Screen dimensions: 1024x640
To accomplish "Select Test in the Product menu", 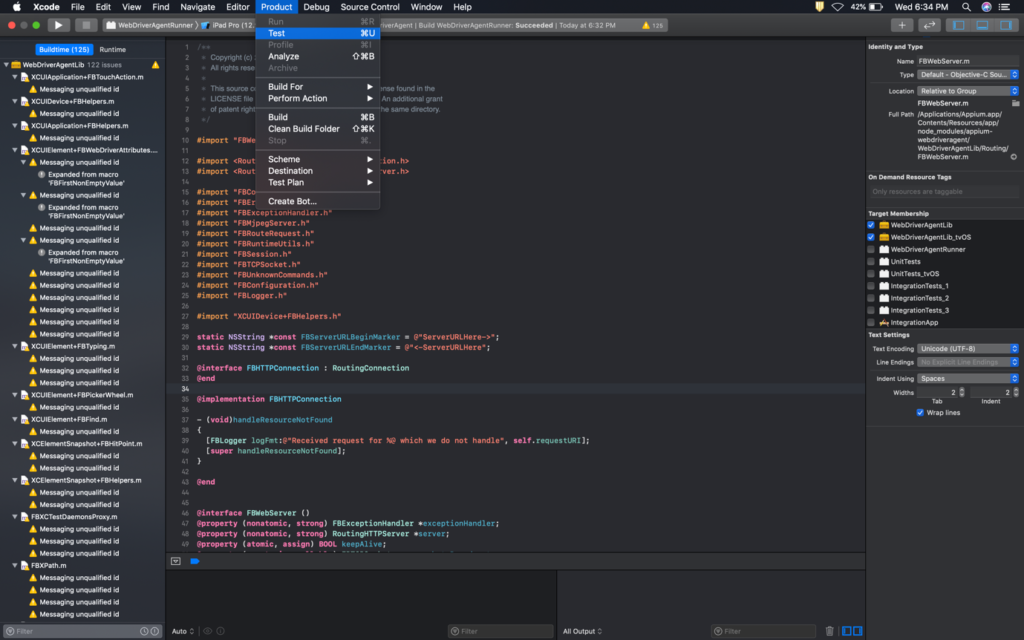I will 317,33.
